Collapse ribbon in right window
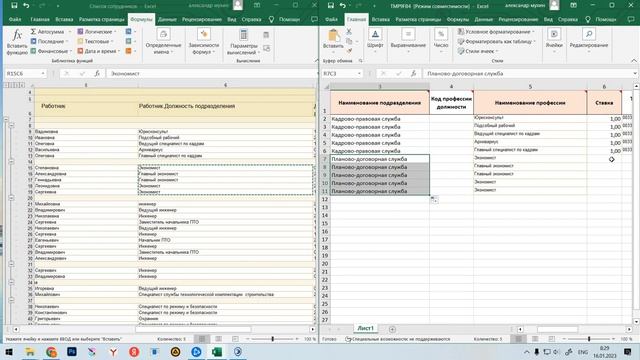The width and height of the screenshot is (640, 360). coord(634,60)
